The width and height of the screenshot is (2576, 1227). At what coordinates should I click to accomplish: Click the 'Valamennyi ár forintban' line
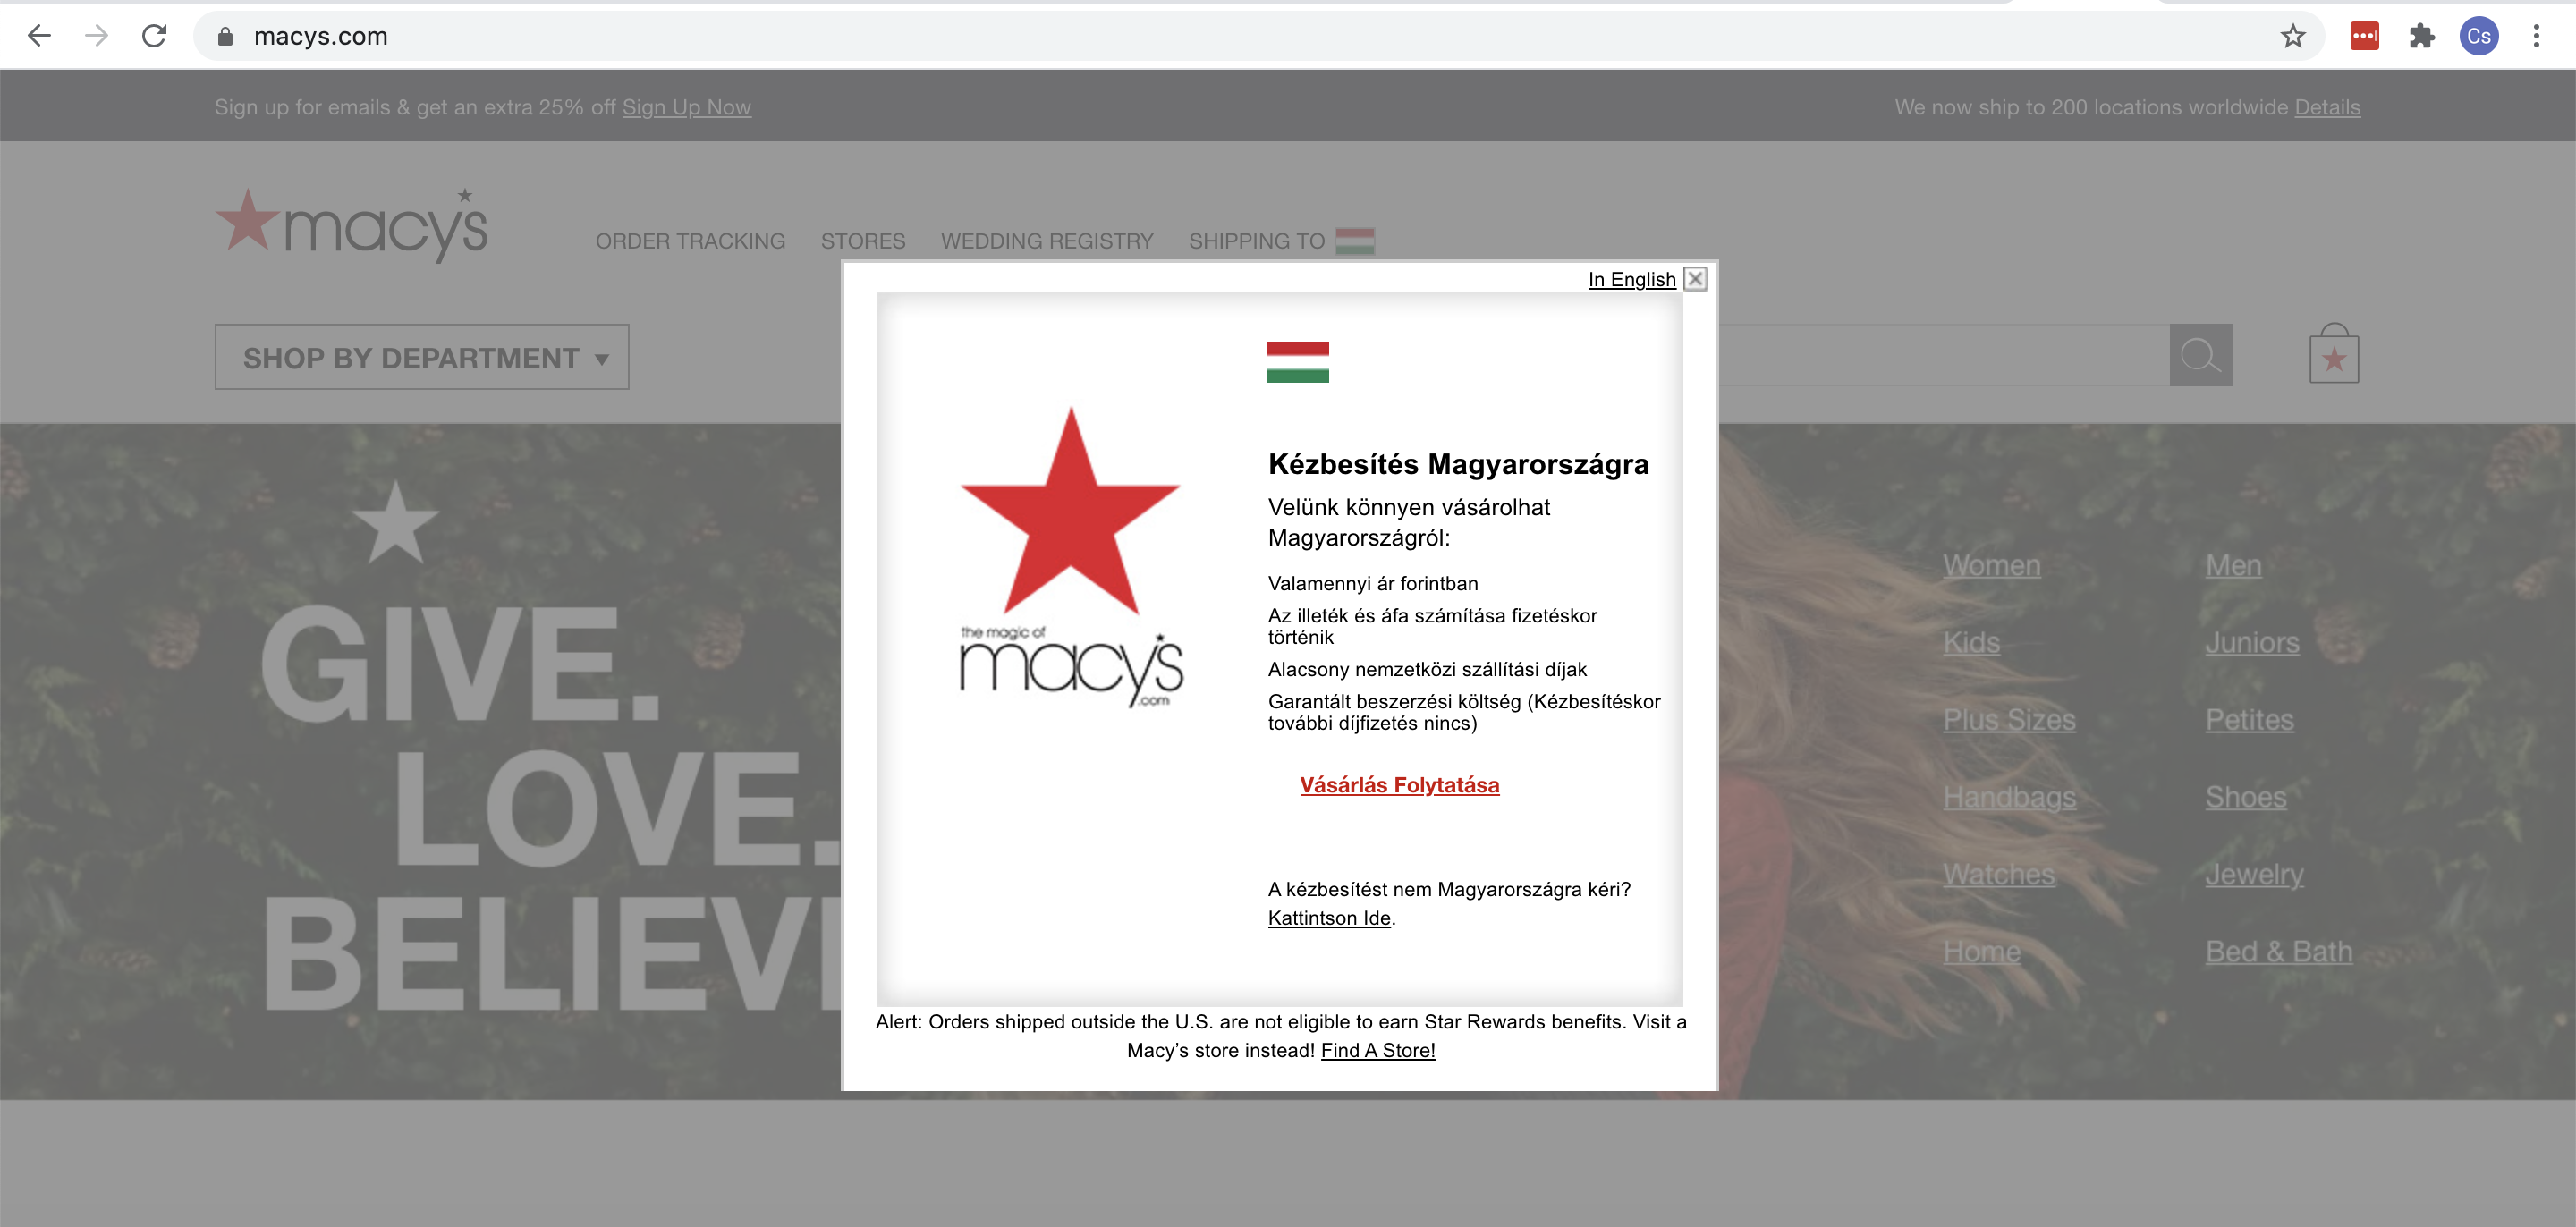point(1372,583)
